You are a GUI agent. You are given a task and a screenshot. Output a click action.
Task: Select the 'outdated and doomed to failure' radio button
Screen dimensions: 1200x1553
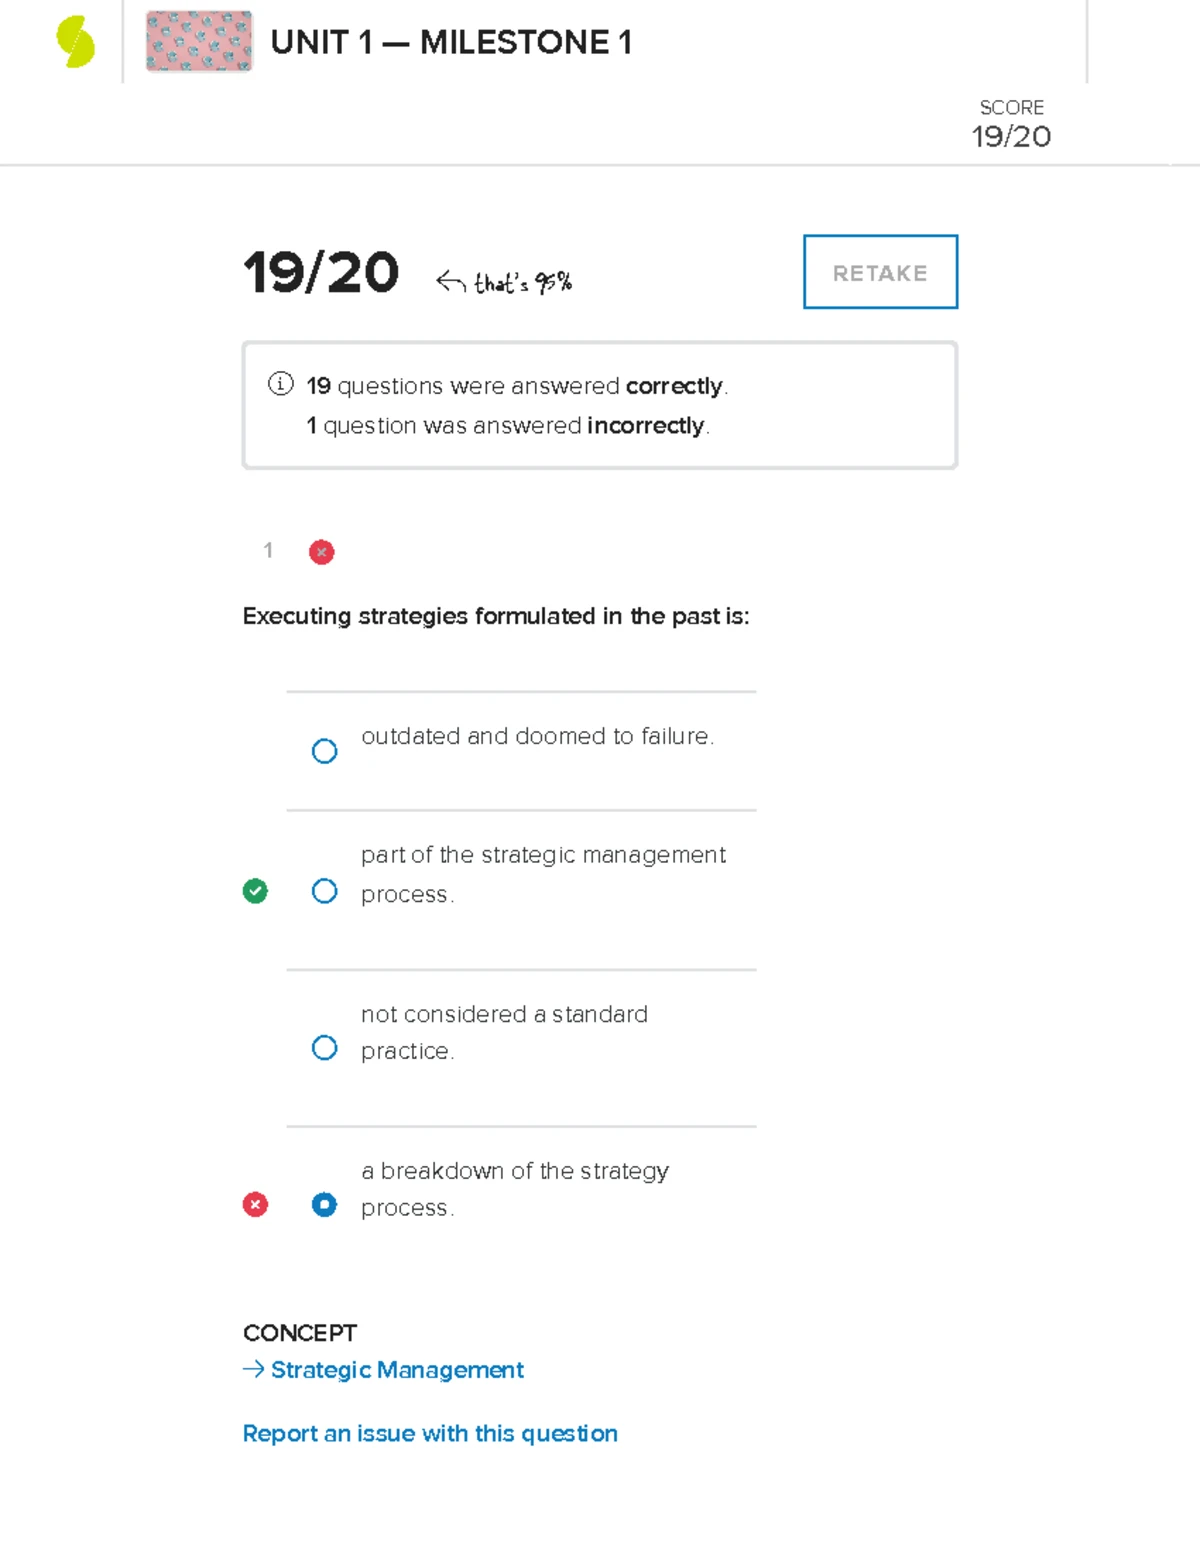tap(324, 751)
